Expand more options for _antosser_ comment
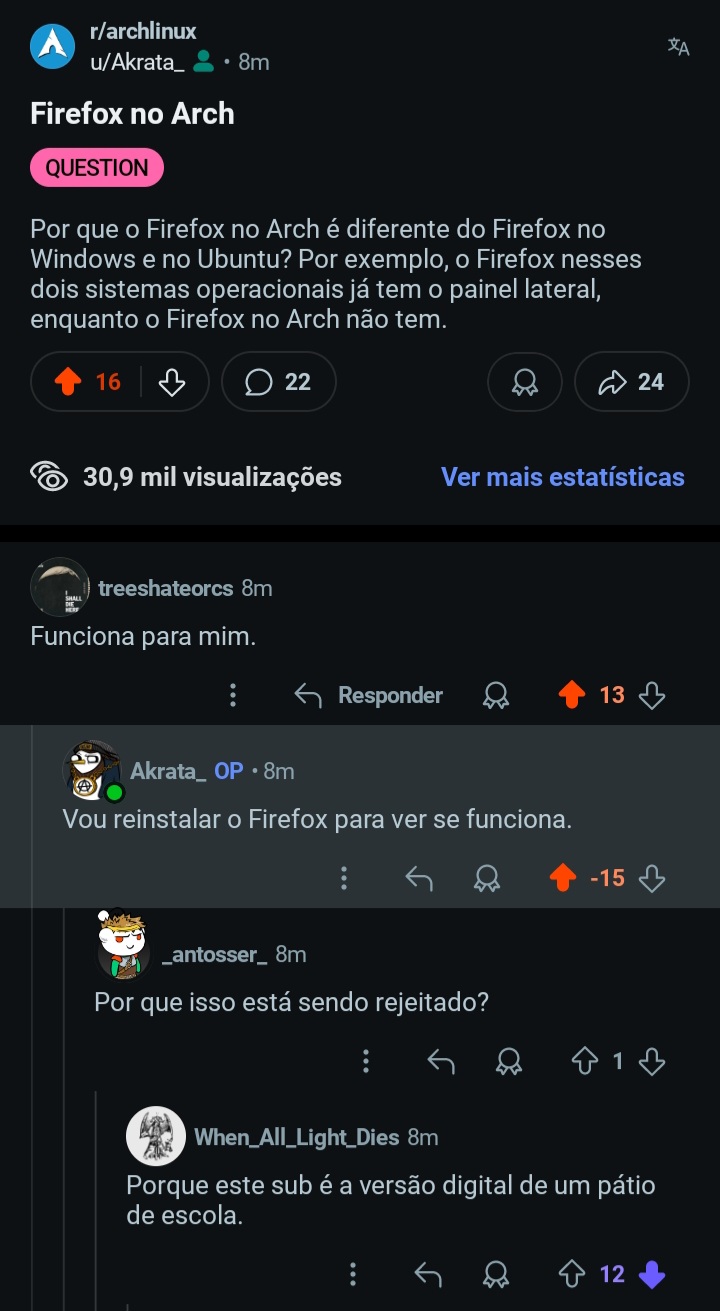 click(x=366, y=1061)
